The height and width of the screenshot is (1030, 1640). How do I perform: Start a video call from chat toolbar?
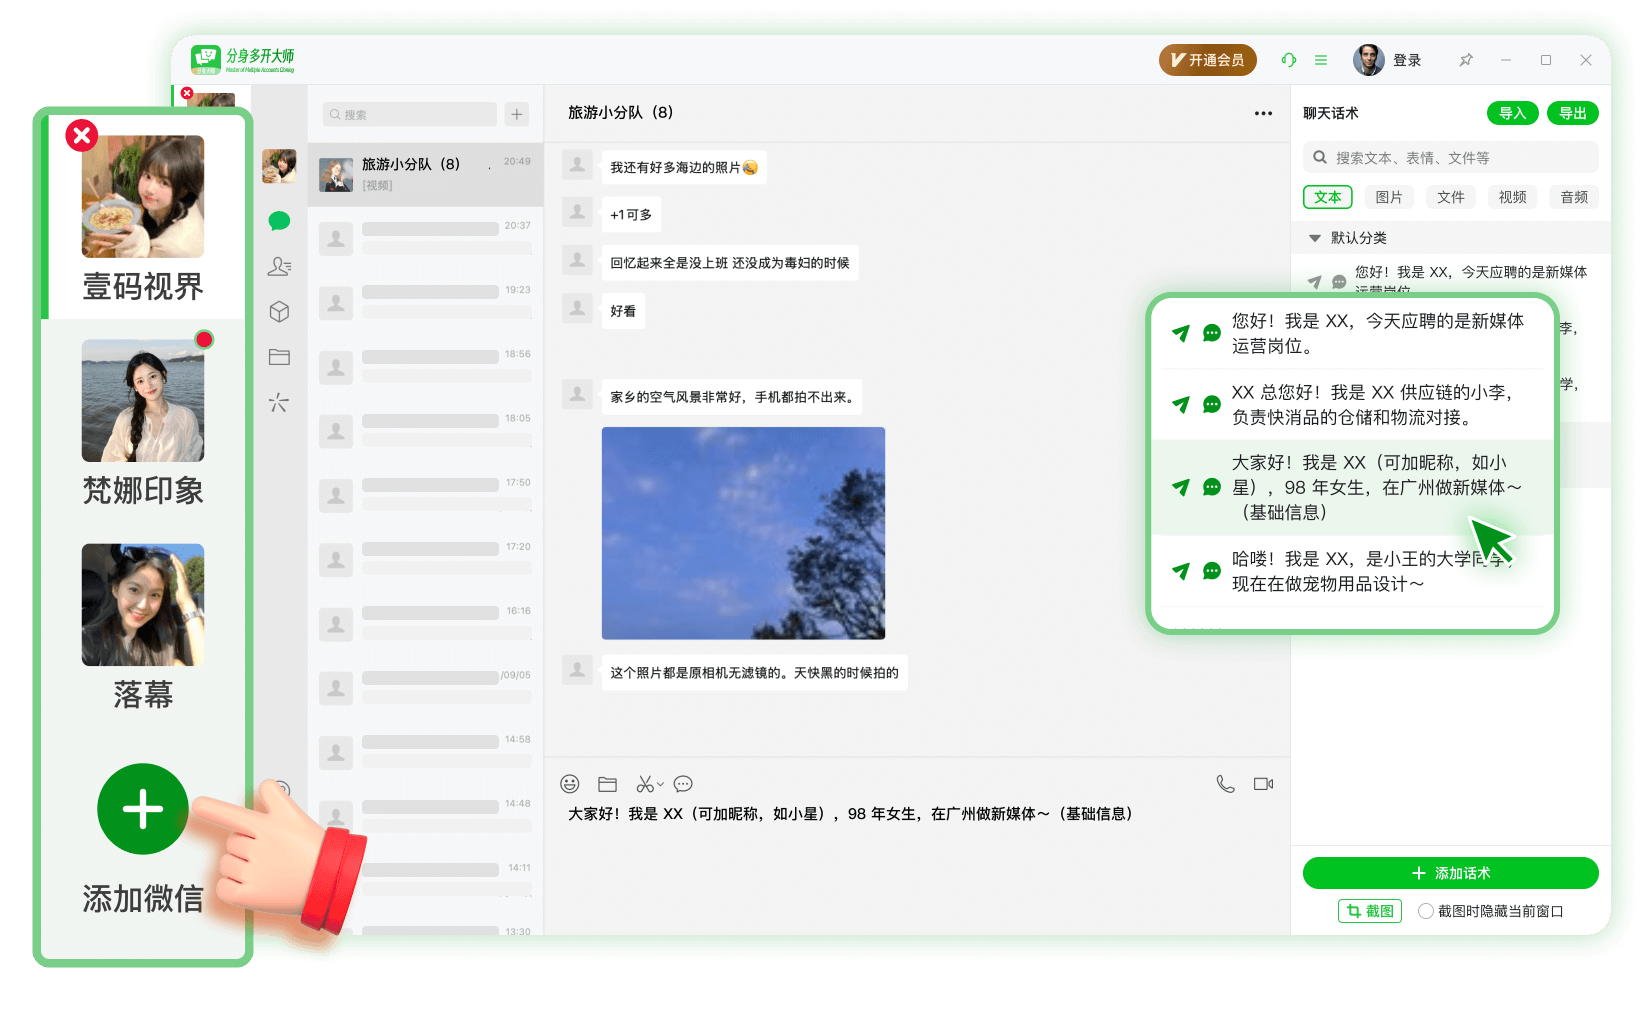[x=1263, y=784]
